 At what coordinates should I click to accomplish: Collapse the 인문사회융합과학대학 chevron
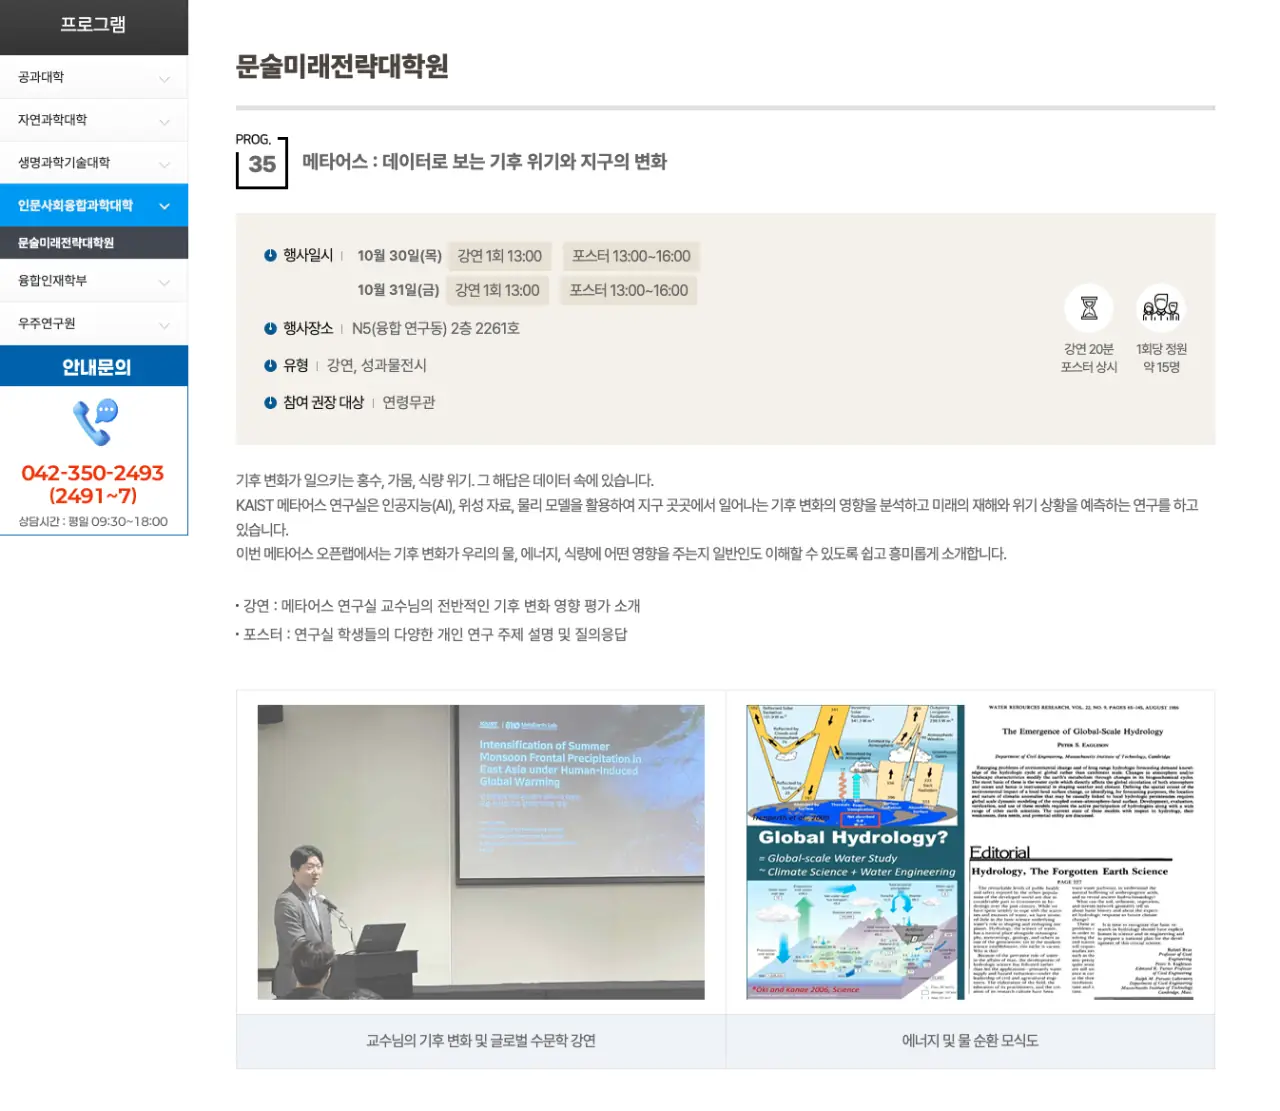point(165,206)
